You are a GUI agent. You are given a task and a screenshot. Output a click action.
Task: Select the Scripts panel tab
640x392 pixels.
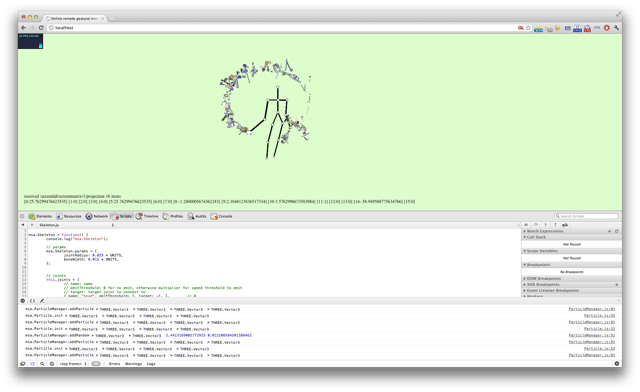122,216
